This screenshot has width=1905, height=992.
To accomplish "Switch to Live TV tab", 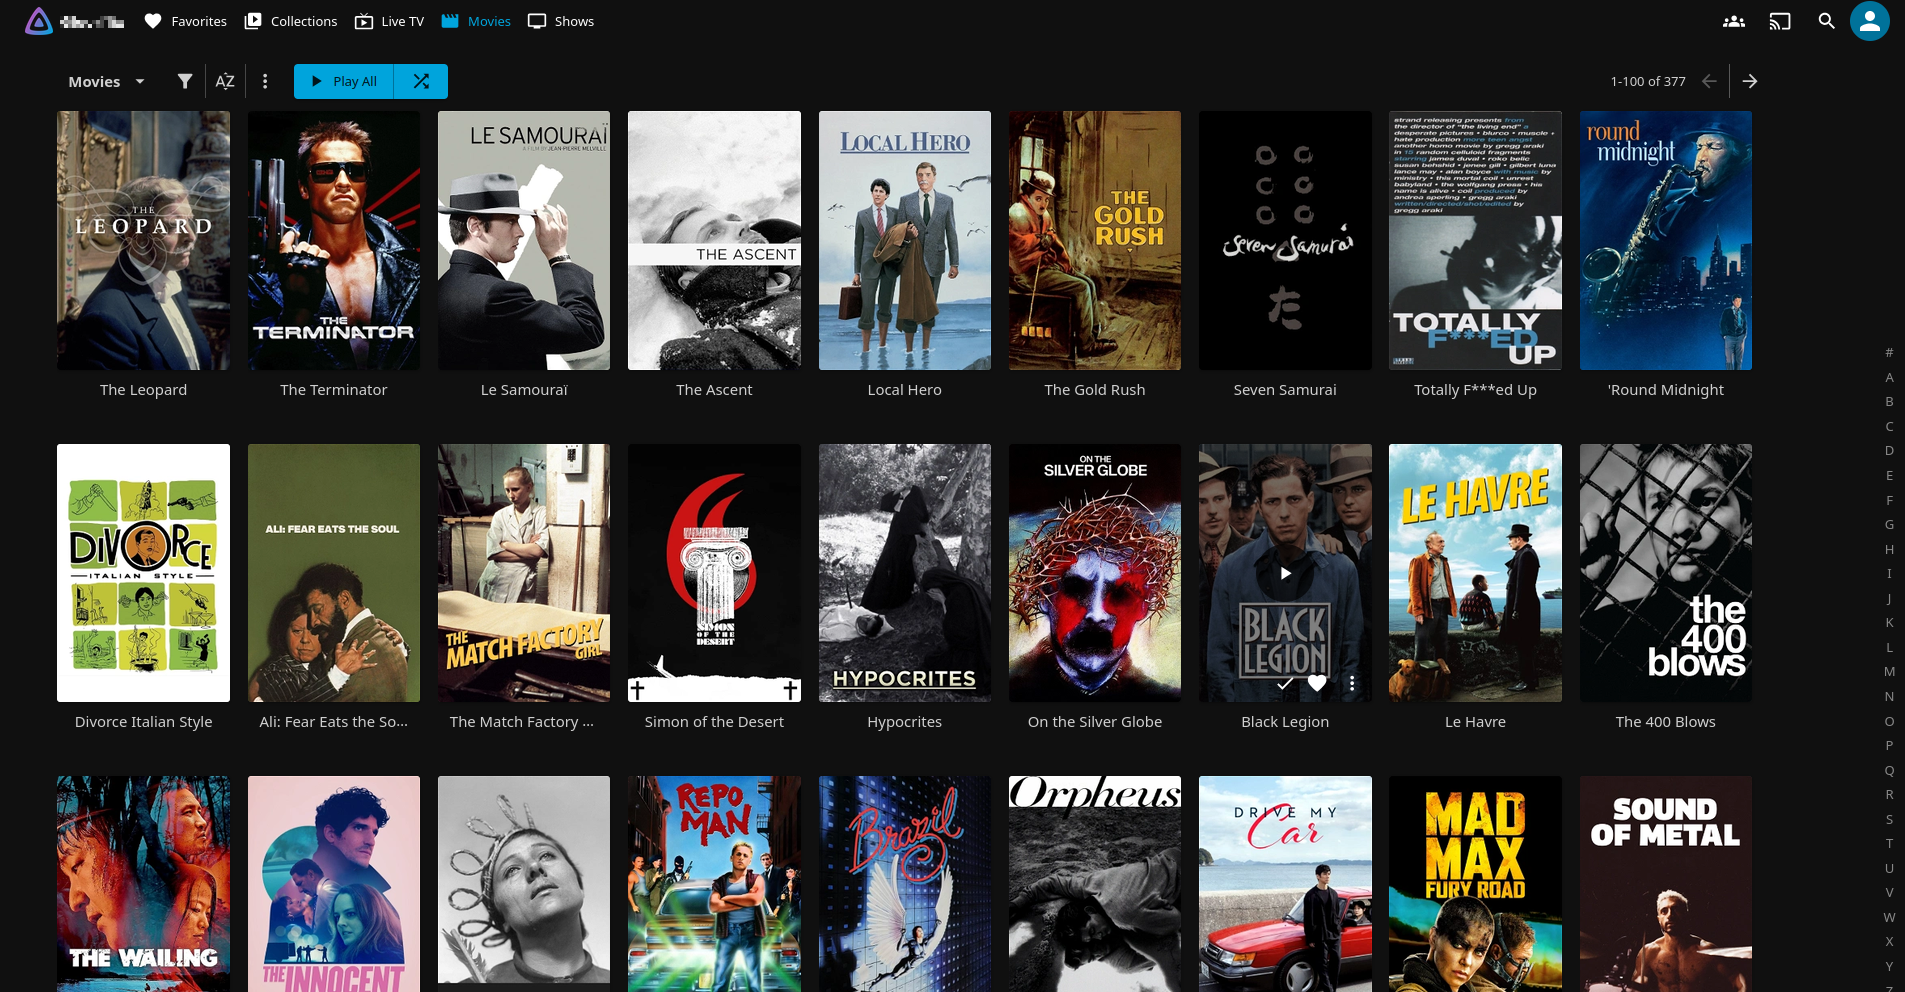I will click(x=390, y=21).
